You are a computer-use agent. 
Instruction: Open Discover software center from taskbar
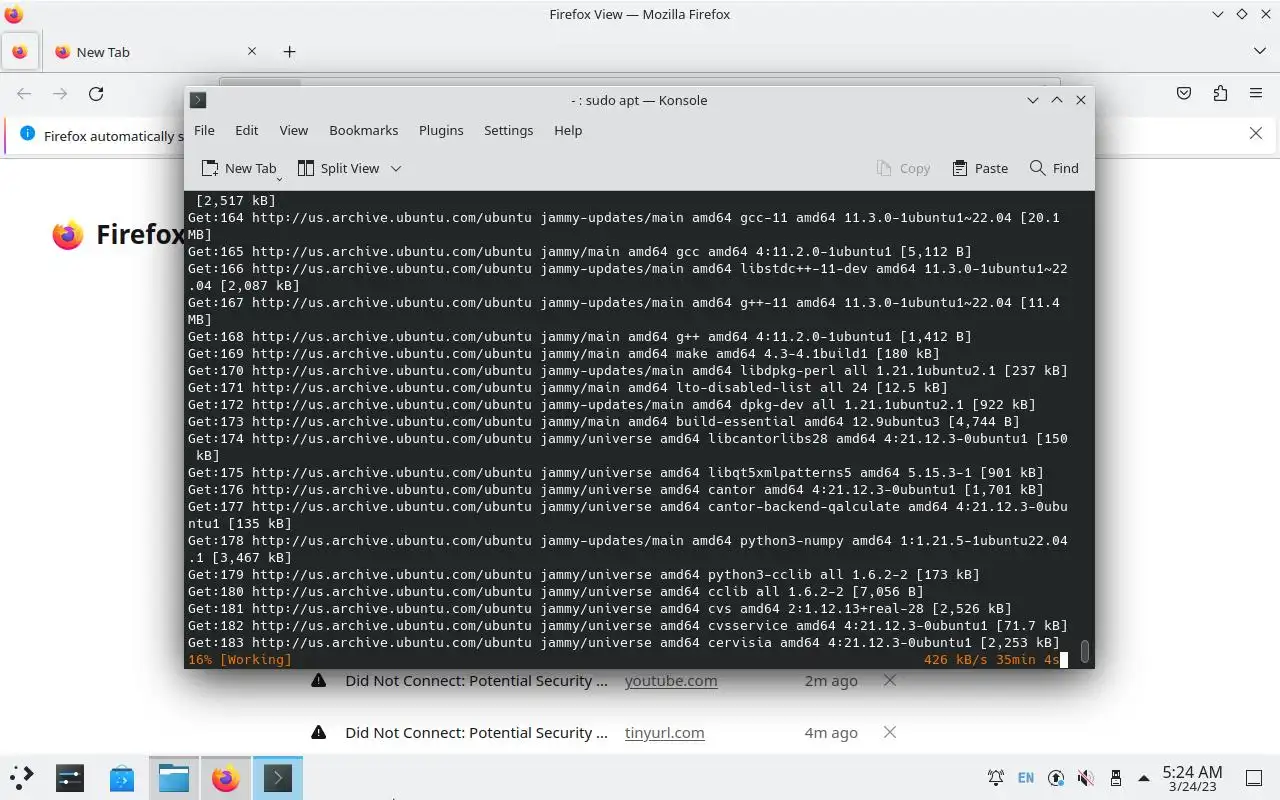pos(122,777)
